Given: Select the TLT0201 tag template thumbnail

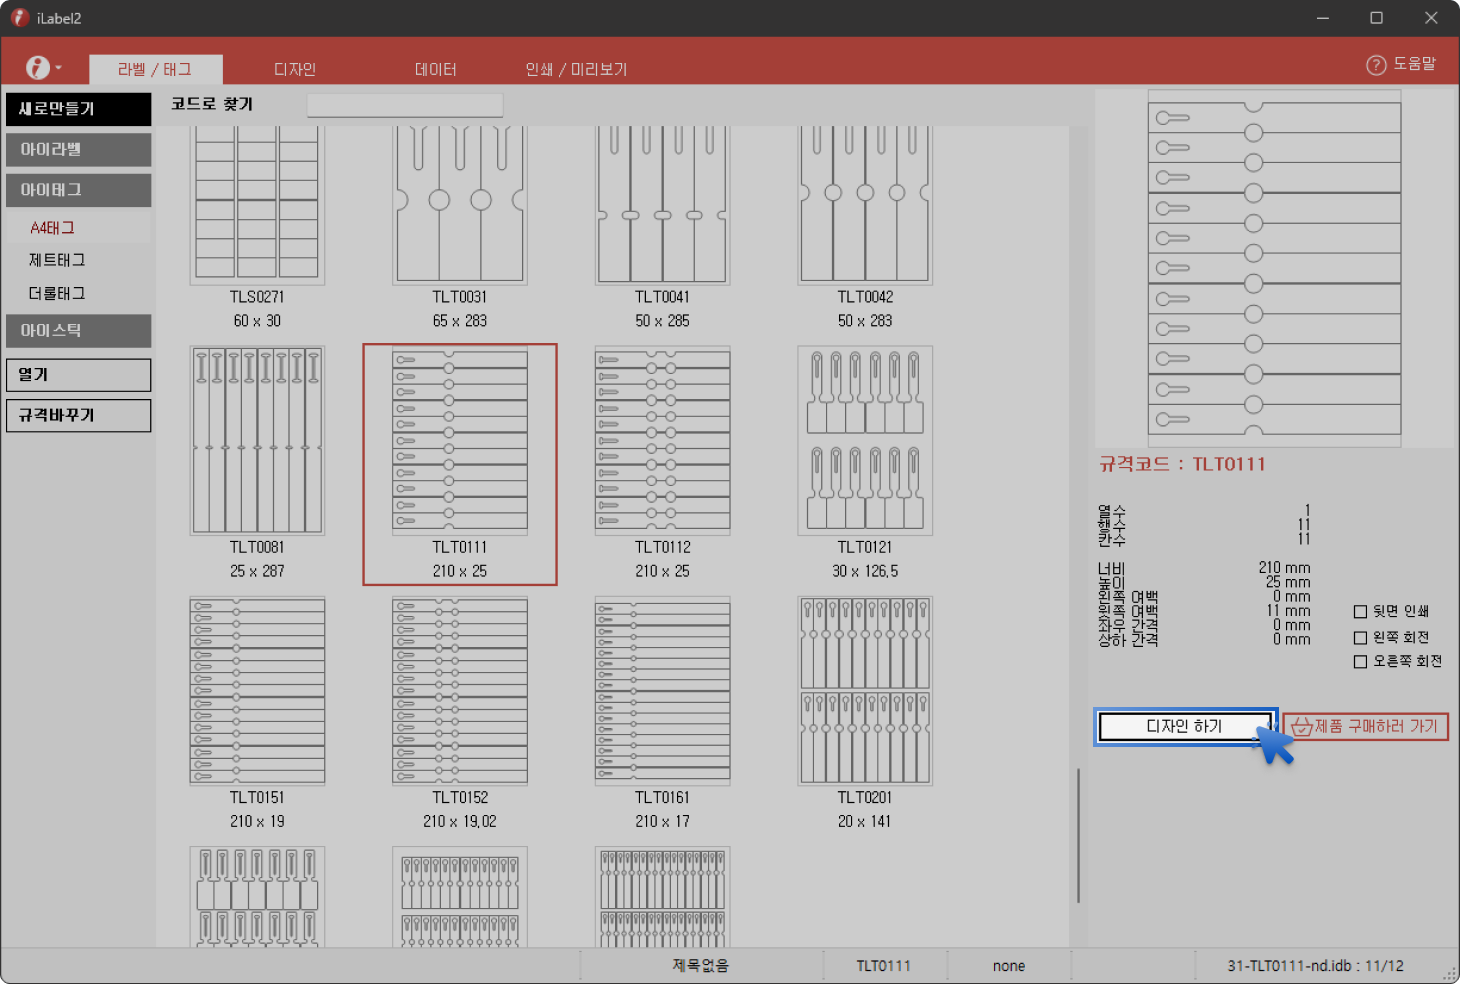Looking at the screenshot, I should coord(865,690).
